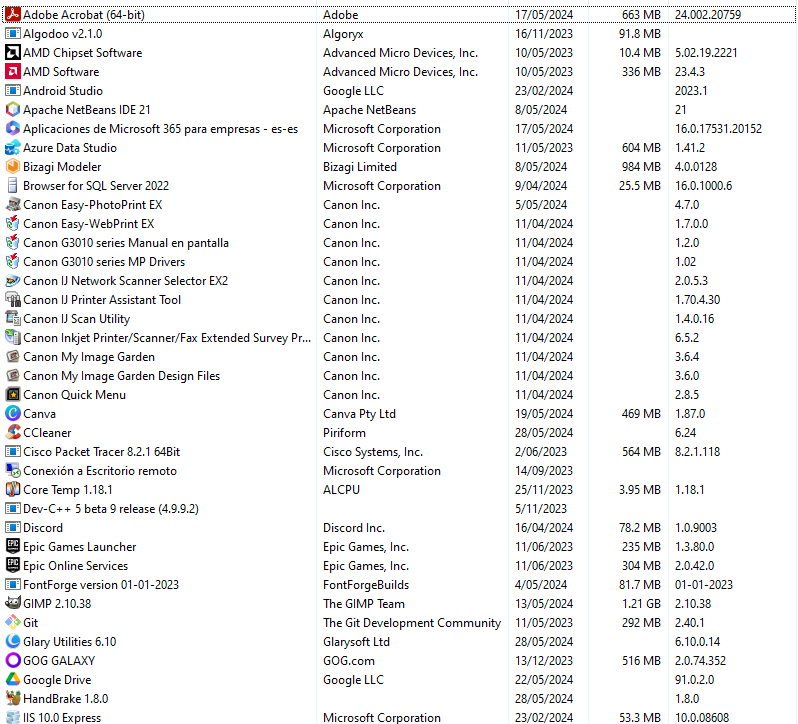Click the CCleaner icon
The height and width of the screenshot is (724, 798).
[x=13, y=432]
